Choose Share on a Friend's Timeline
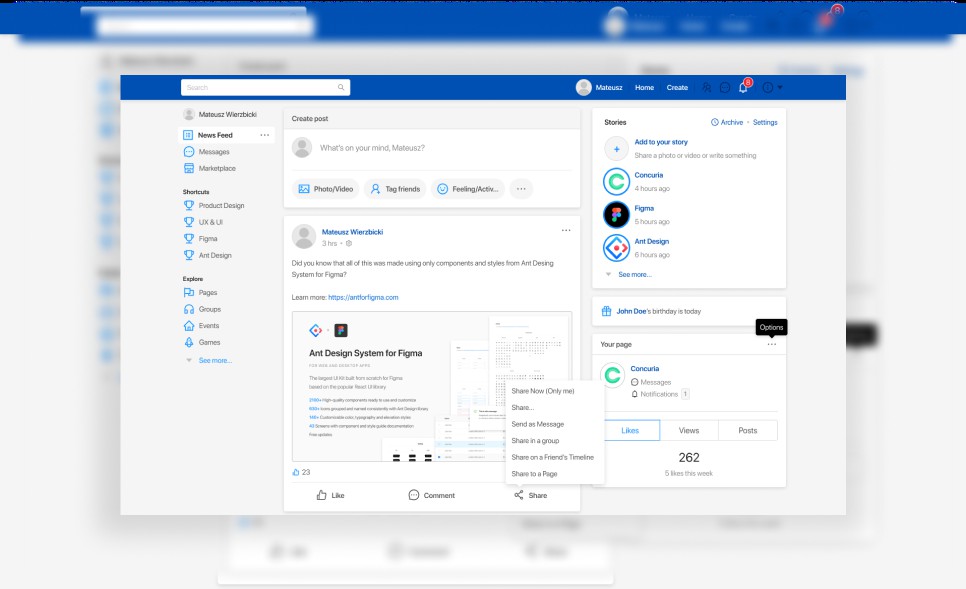 pos(552,457)
